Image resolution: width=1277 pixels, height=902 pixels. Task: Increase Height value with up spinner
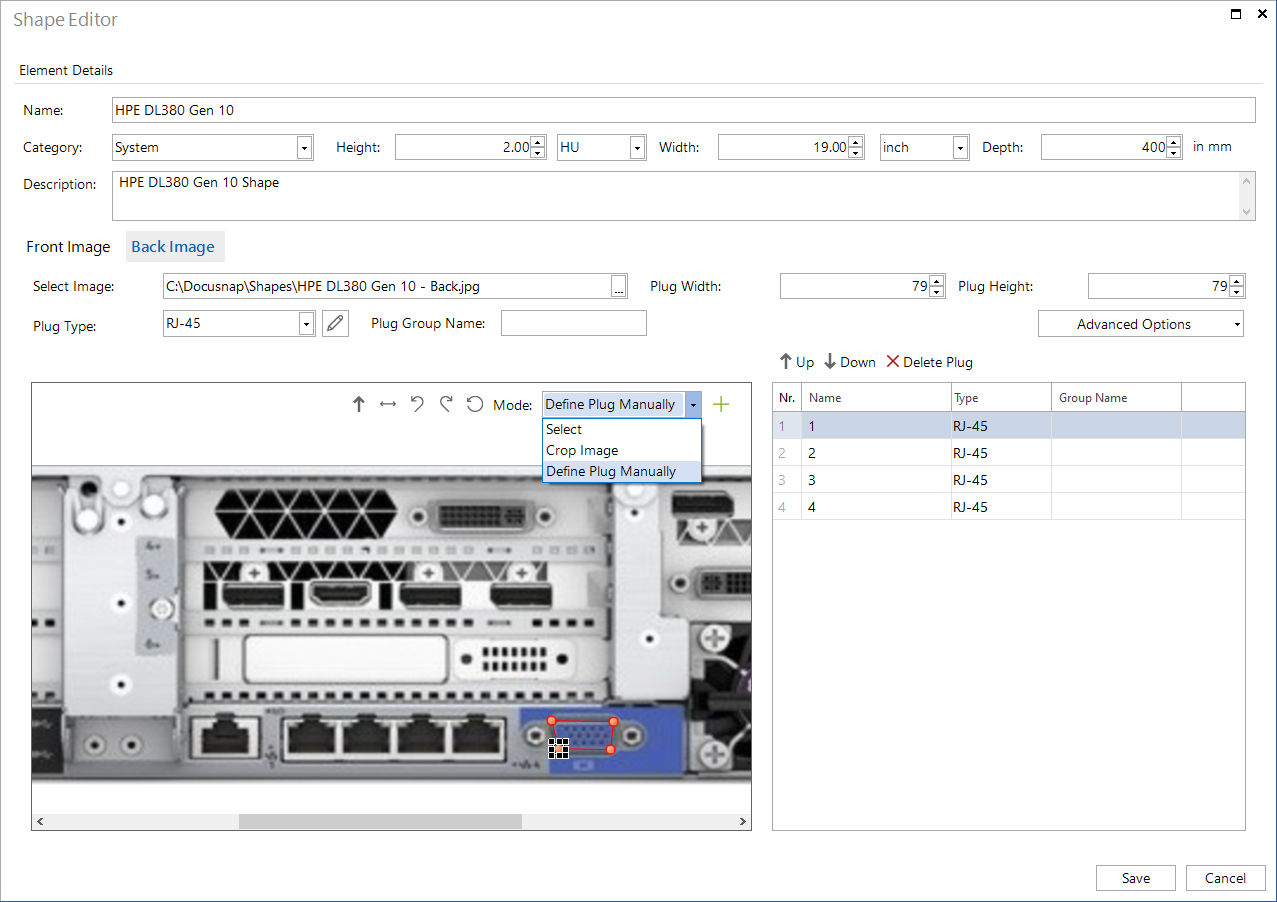tap(537, 142)
